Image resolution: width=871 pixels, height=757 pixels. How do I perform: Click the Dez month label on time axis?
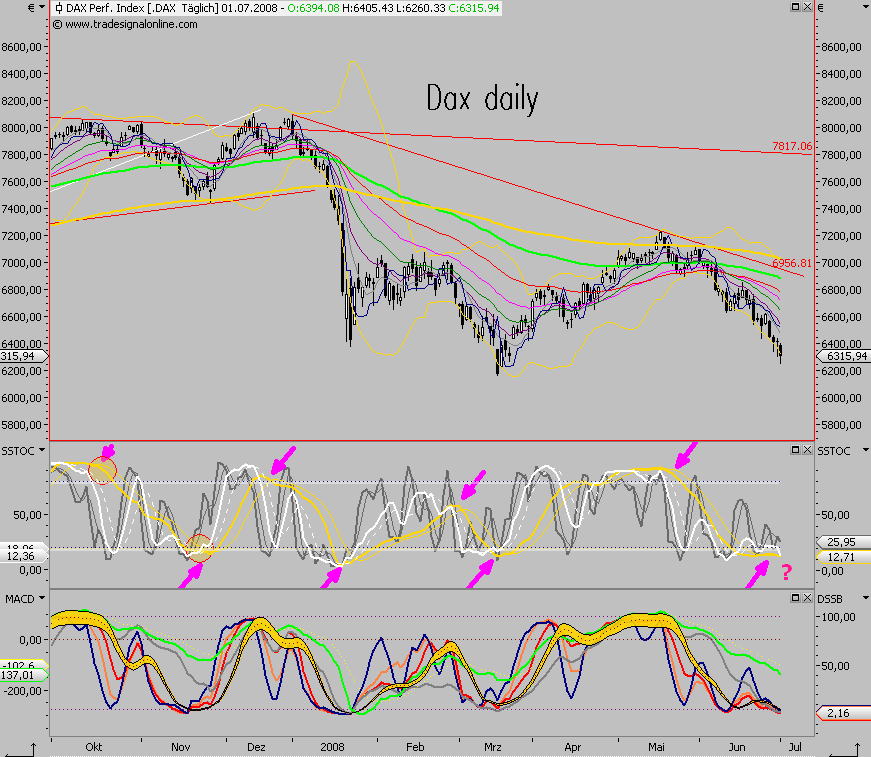pyautogui.click(x=256, y=747)
